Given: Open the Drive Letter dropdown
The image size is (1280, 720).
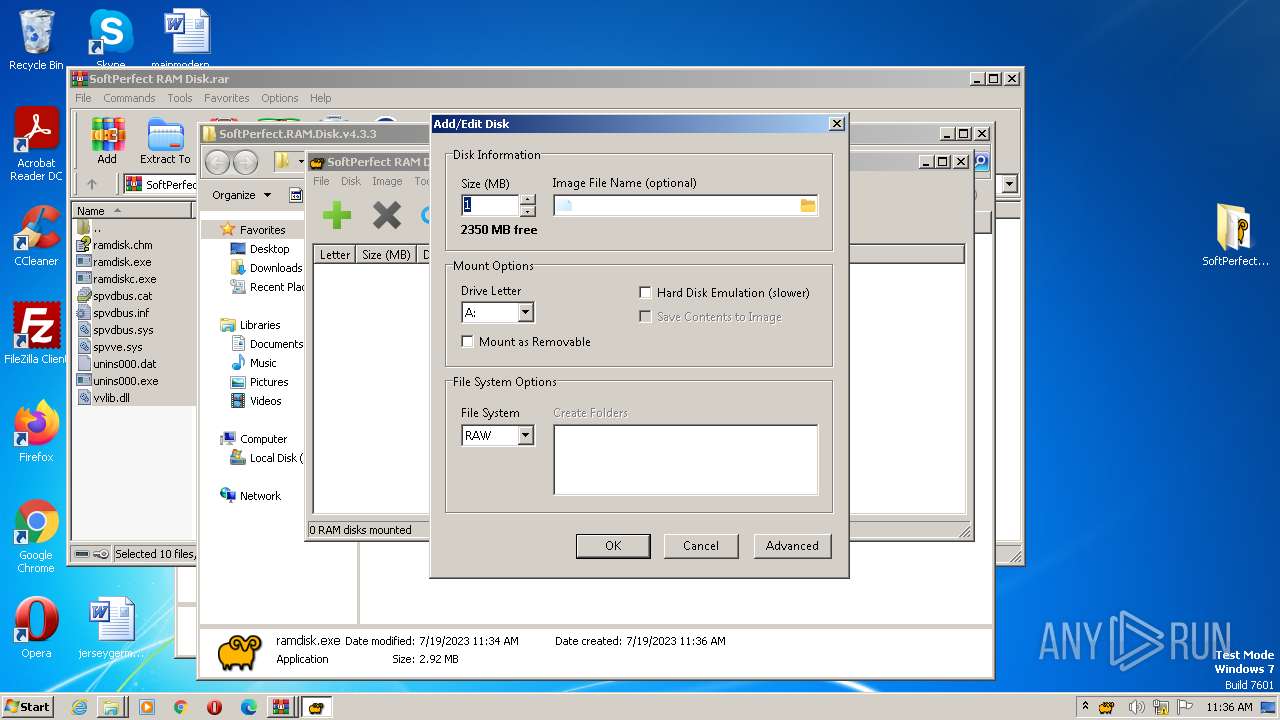Looking at the screenshot, I should (525, 313).
